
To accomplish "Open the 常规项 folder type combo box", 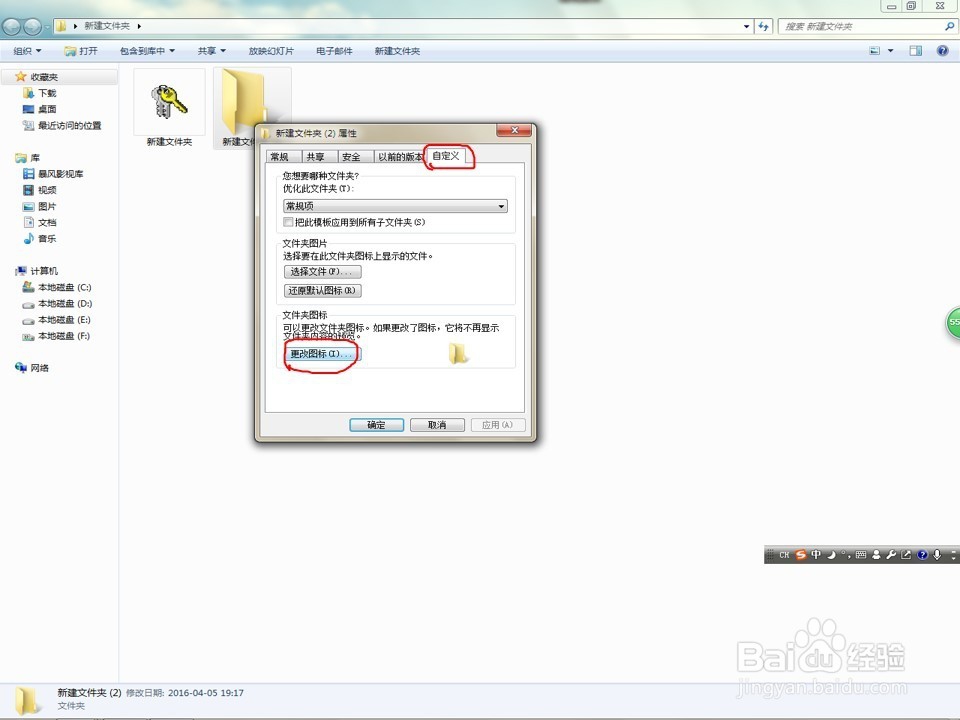I will coord(395,206).
